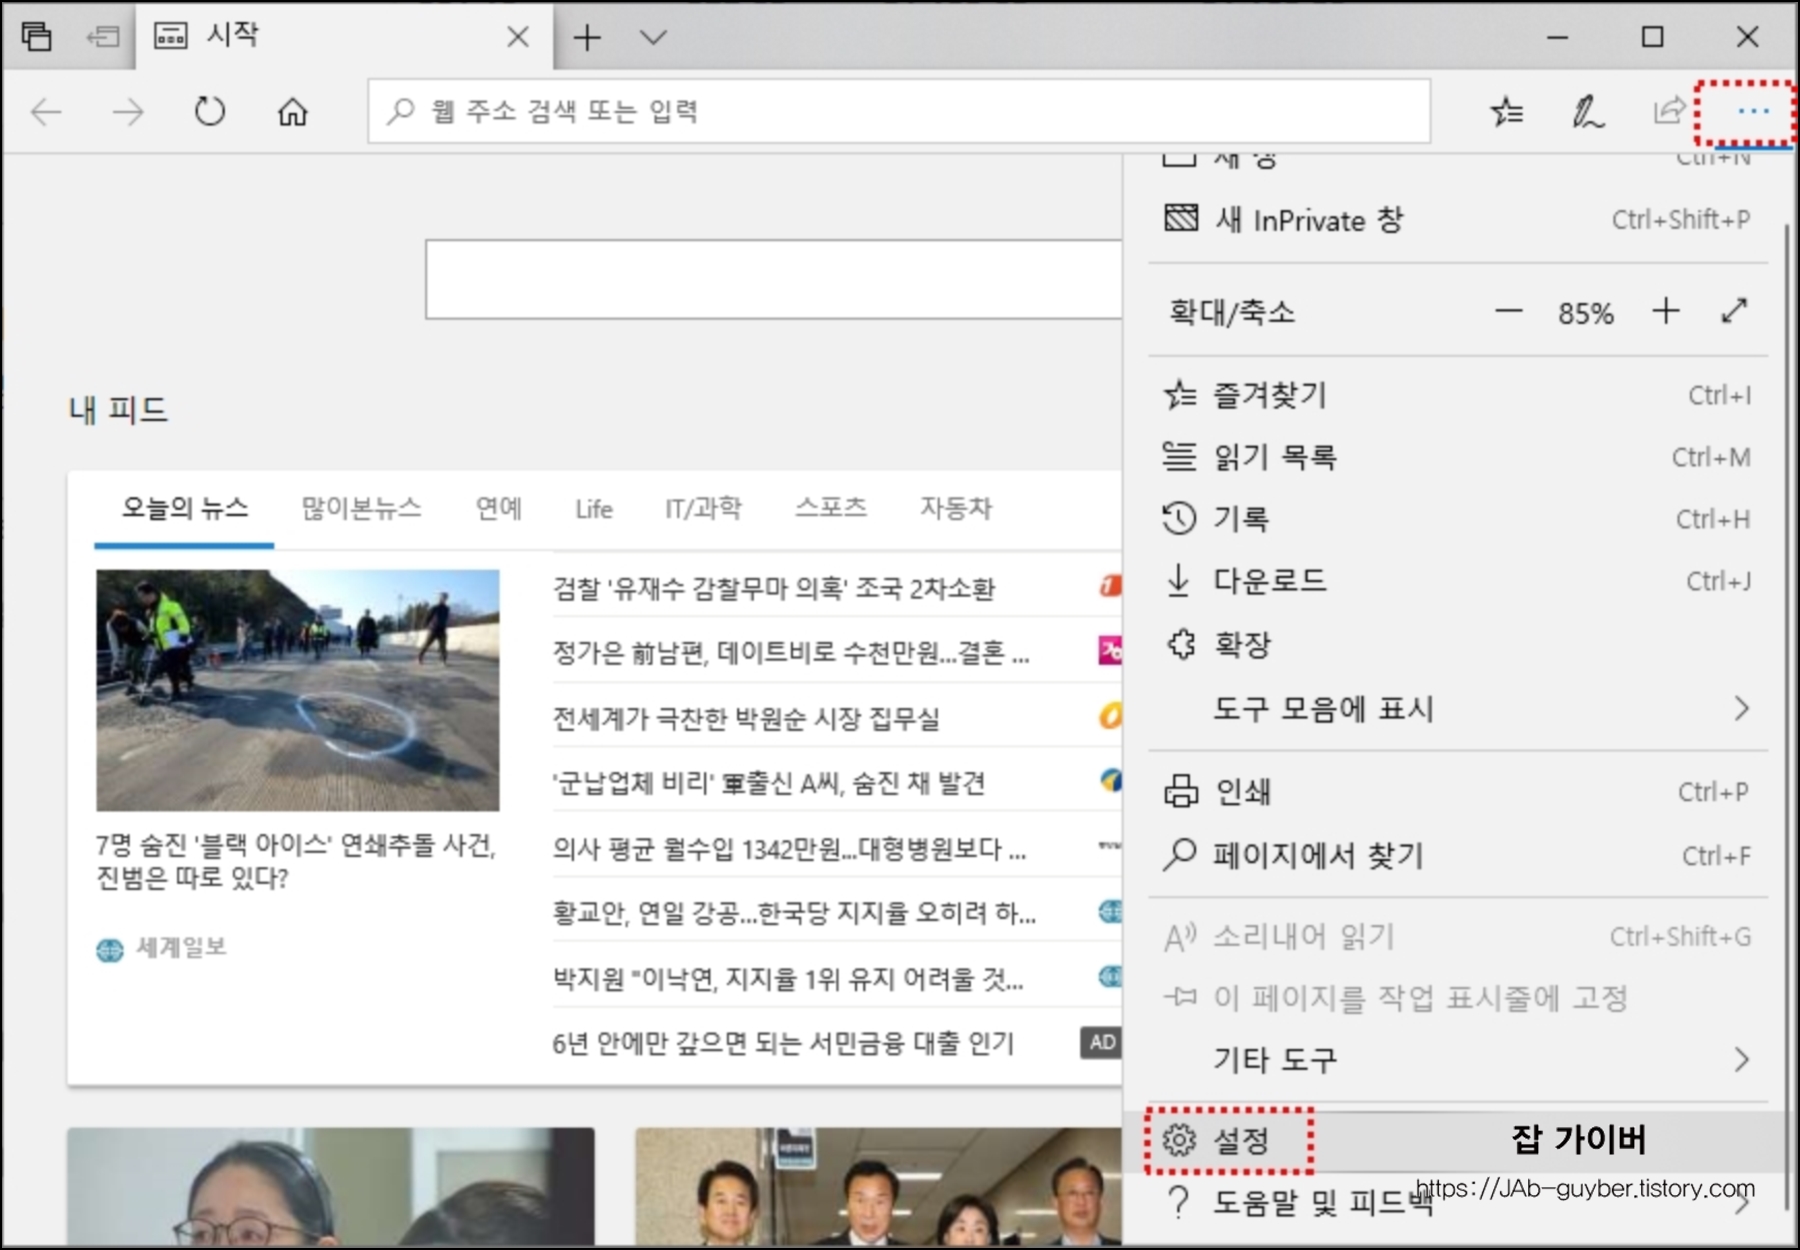This screenshot has height=1250, width=1800.
Task: Open 새 InPrivate 창
Action: [x=1457, y=219]
